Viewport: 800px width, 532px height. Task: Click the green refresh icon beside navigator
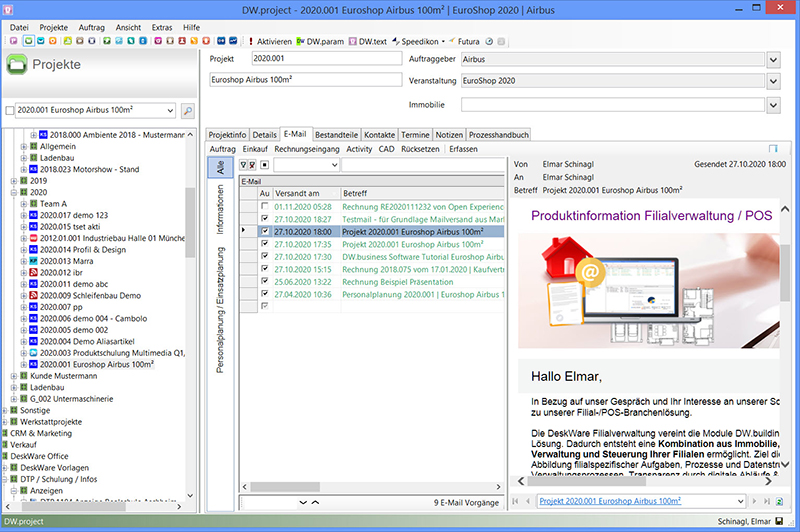[779, 501]
